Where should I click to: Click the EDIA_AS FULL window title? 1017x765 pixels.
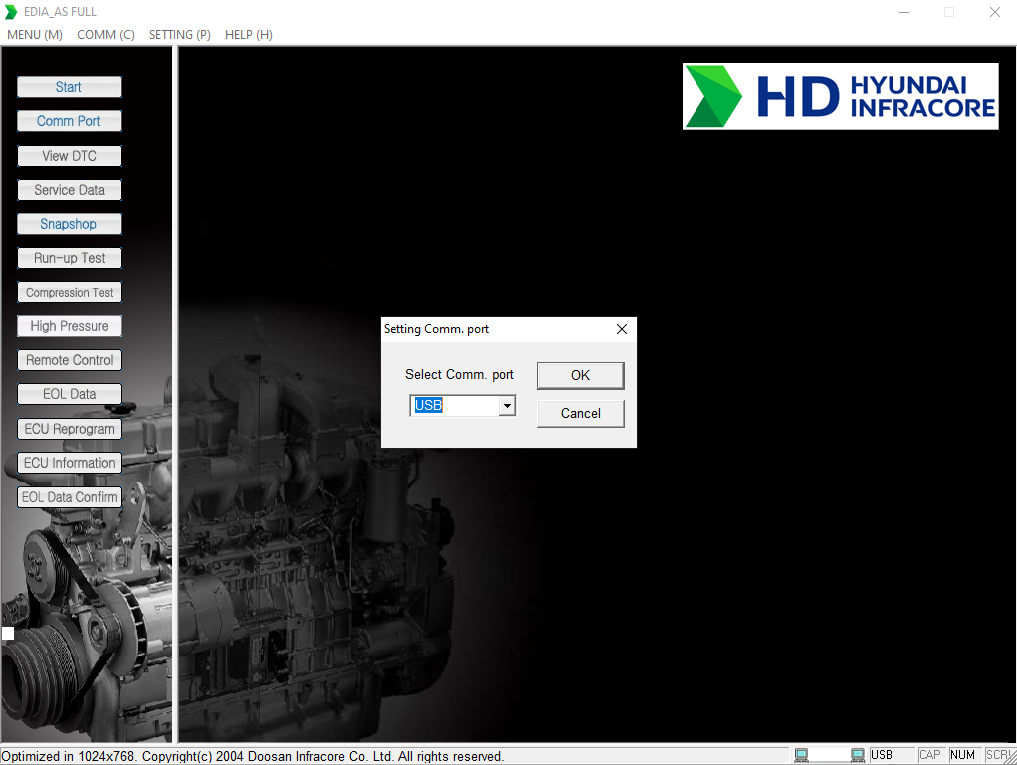[x=60, y=12]
